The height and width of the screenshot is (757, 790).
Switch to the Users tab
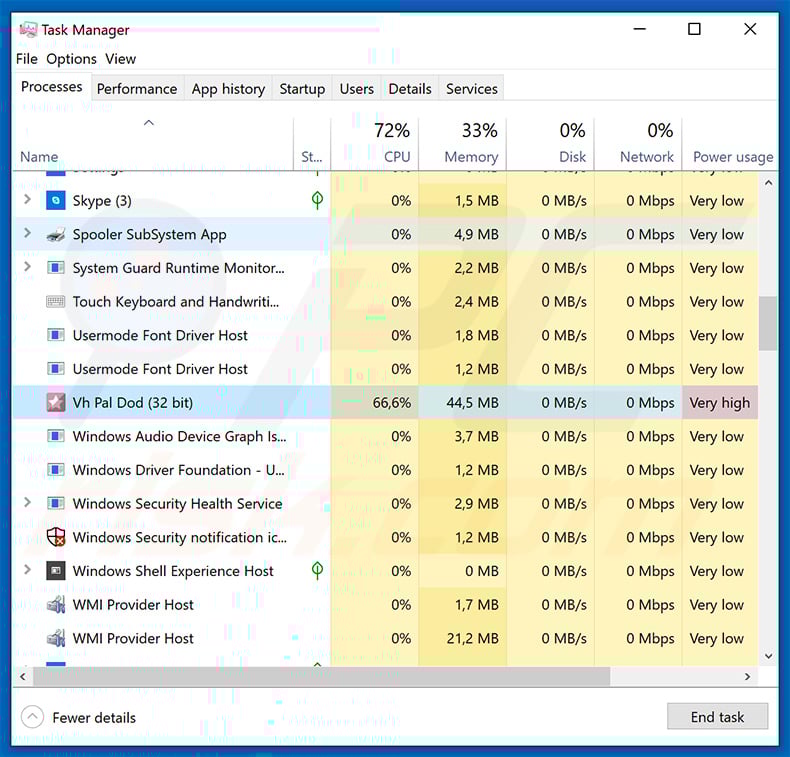pos(357,89)
